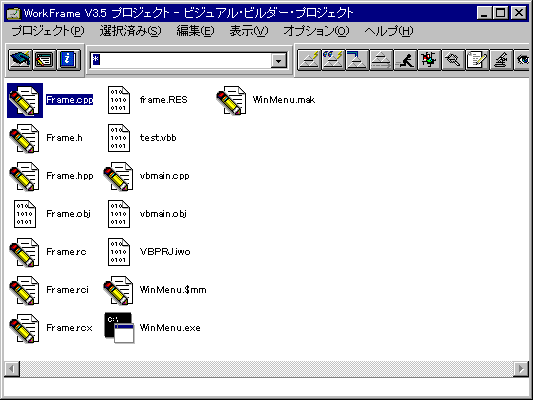Click the magnifier browse toolbar icon
This screenshot has height=400, width=533.
(453, 60)
